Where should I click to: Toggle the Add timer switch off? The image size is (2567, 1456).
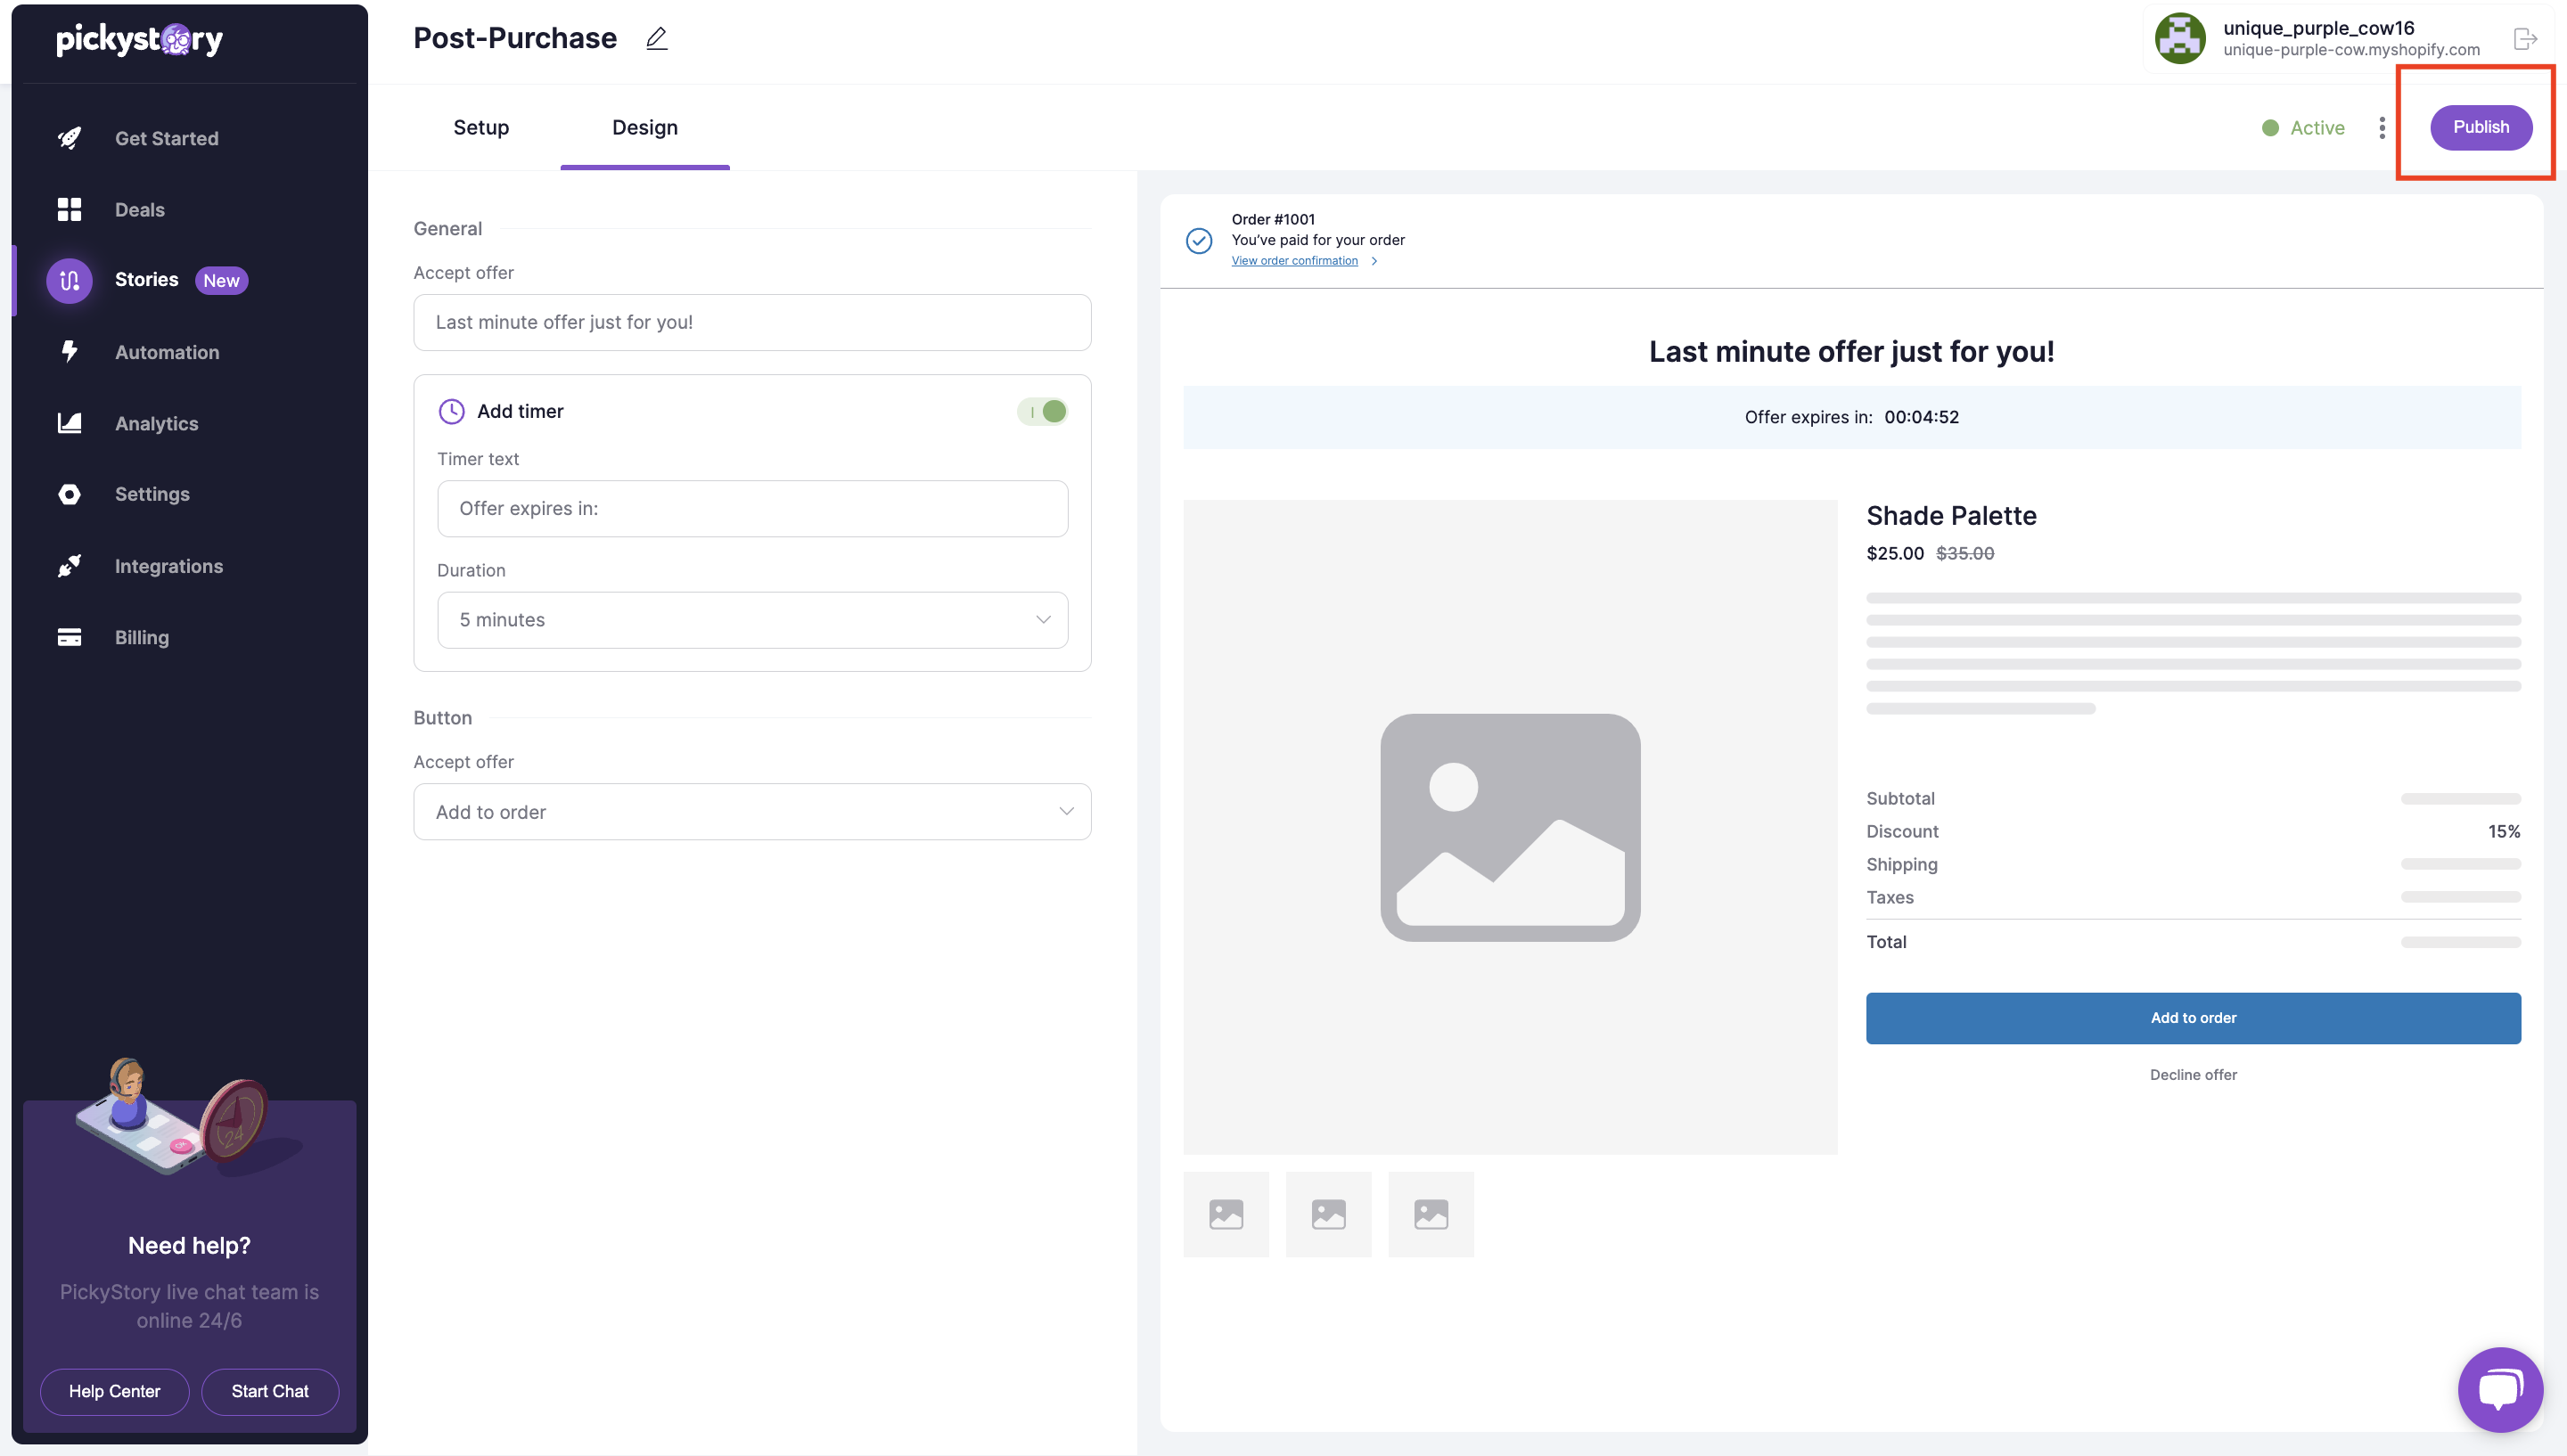tap(1042, 411)
